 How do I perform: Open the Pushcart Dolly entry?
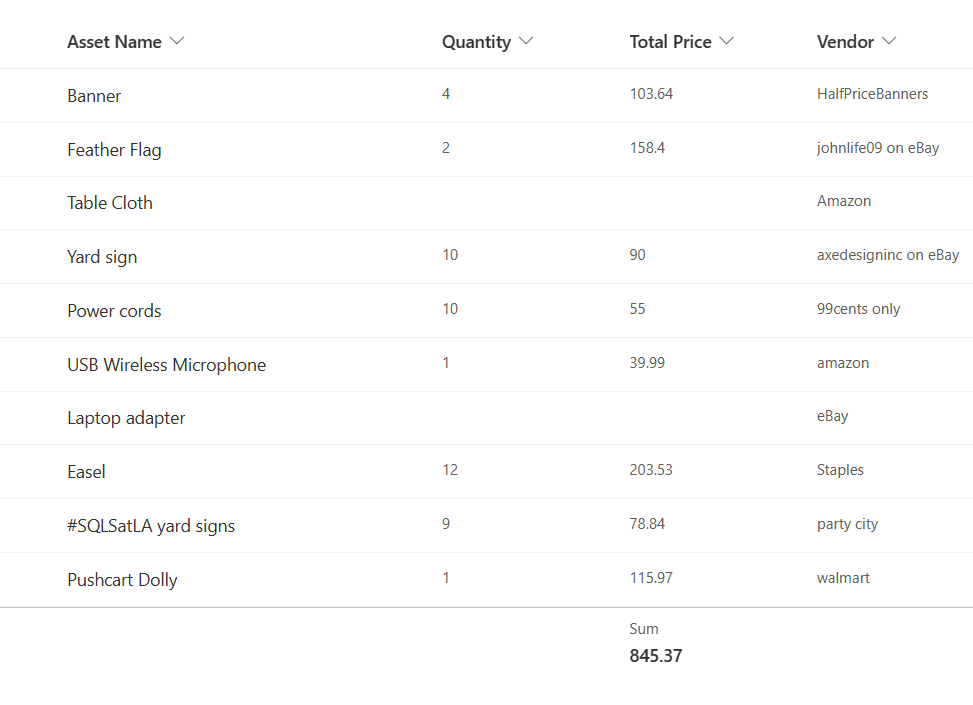point(122,580)
